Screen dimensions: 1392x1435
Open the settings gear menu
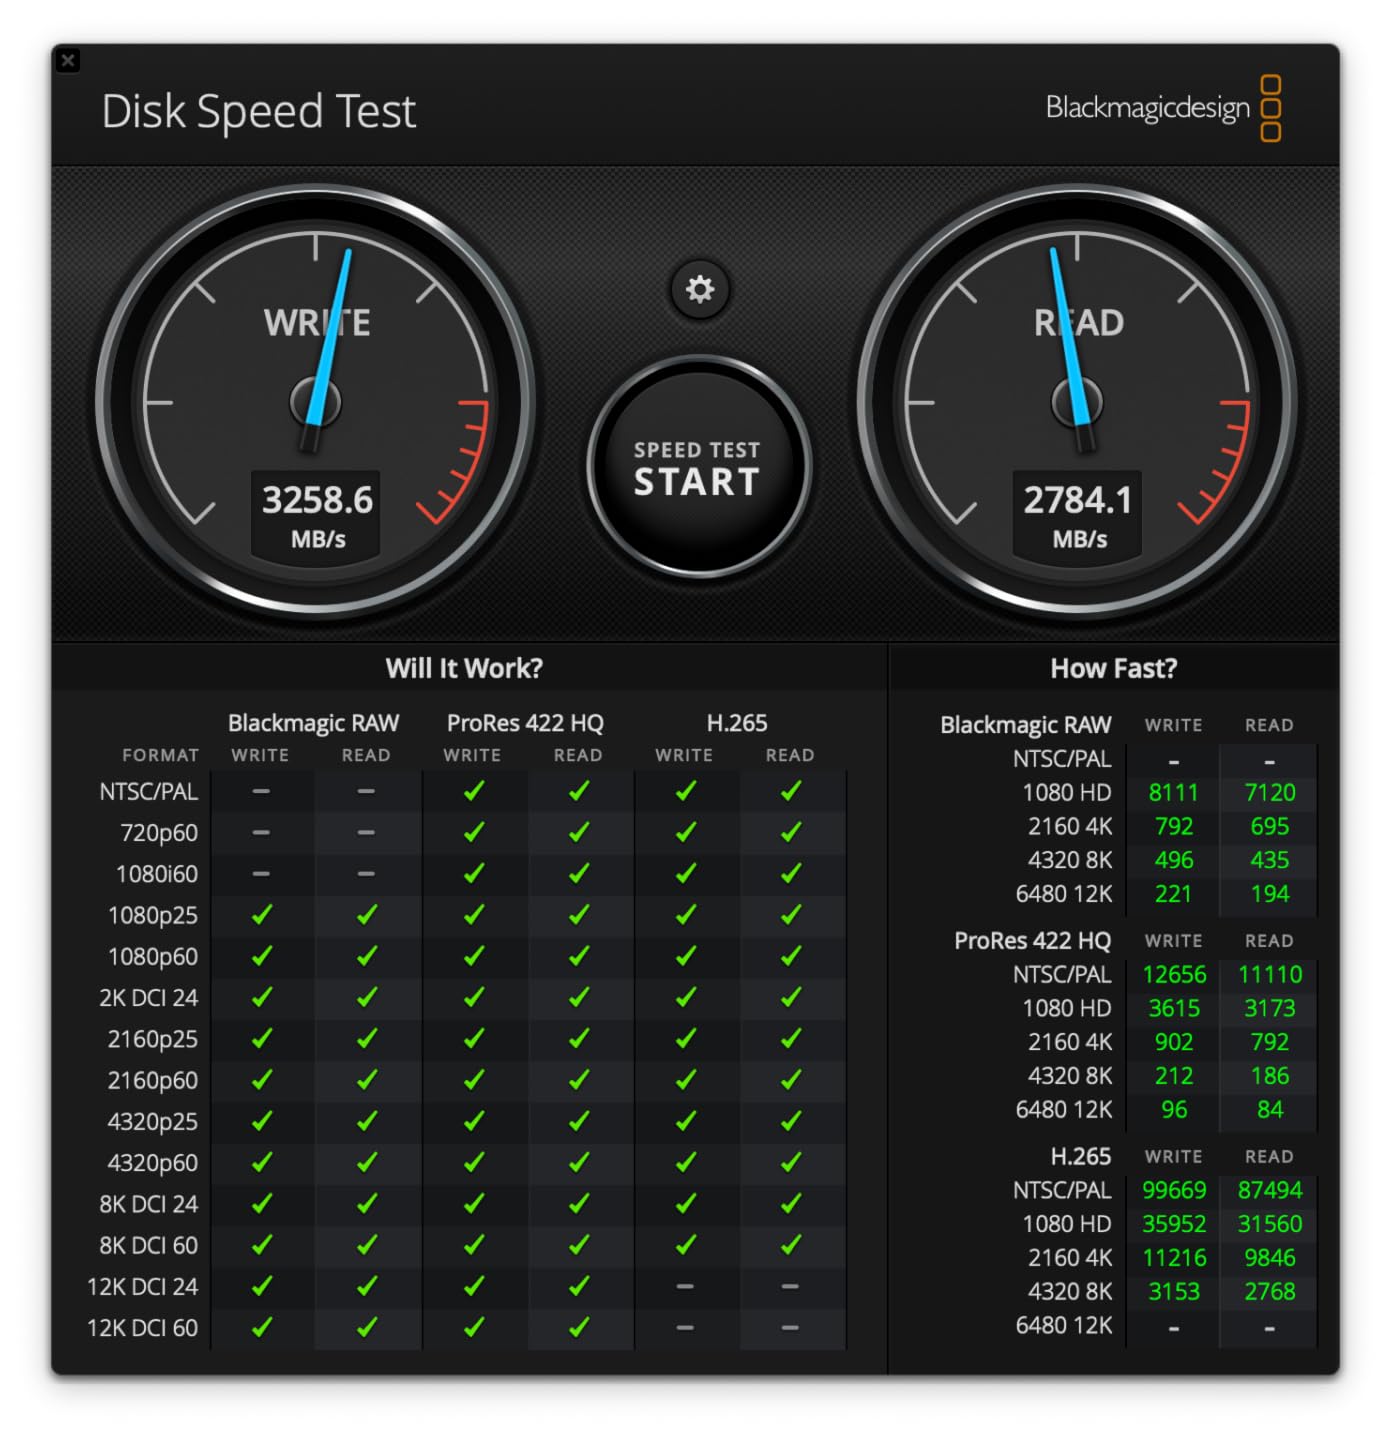698,289
